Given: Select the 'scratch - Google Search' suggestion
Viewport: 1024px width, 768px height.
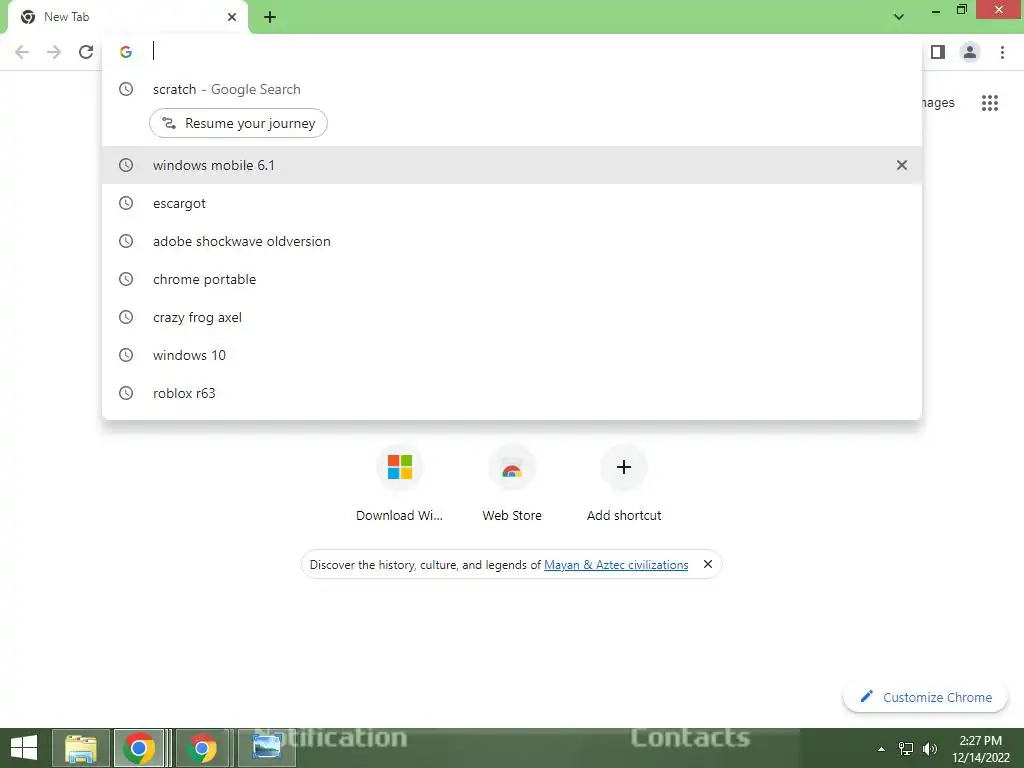Looking at the screenshot, I should (512, 89).
